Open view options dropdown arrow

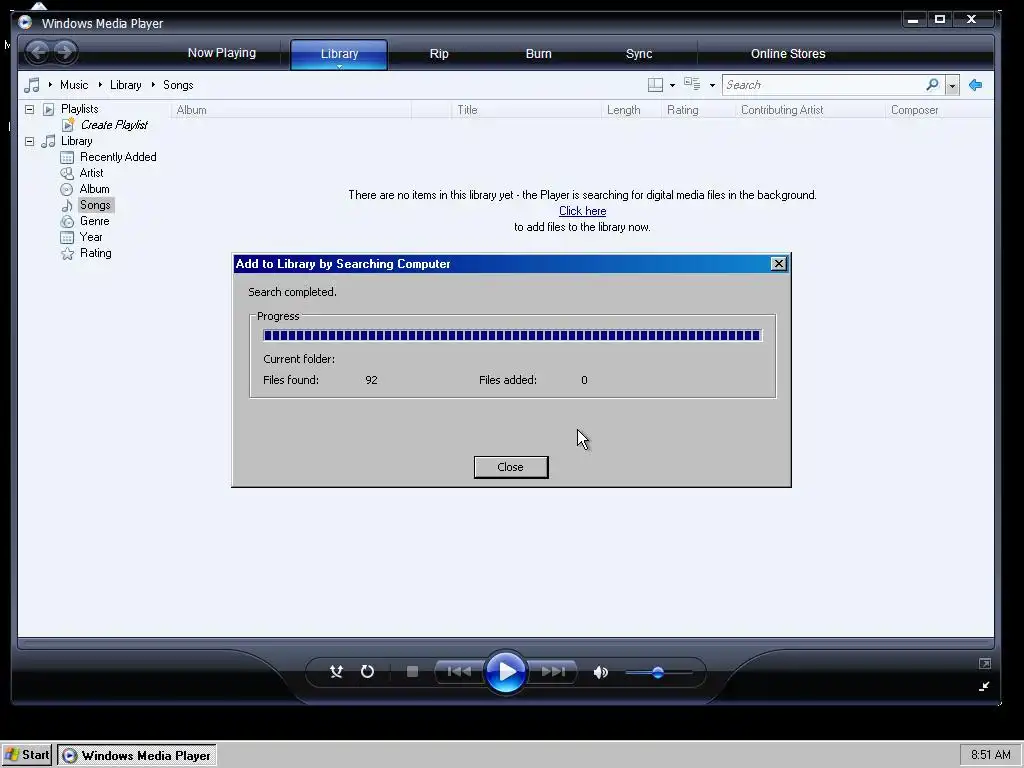pos(712,86)
